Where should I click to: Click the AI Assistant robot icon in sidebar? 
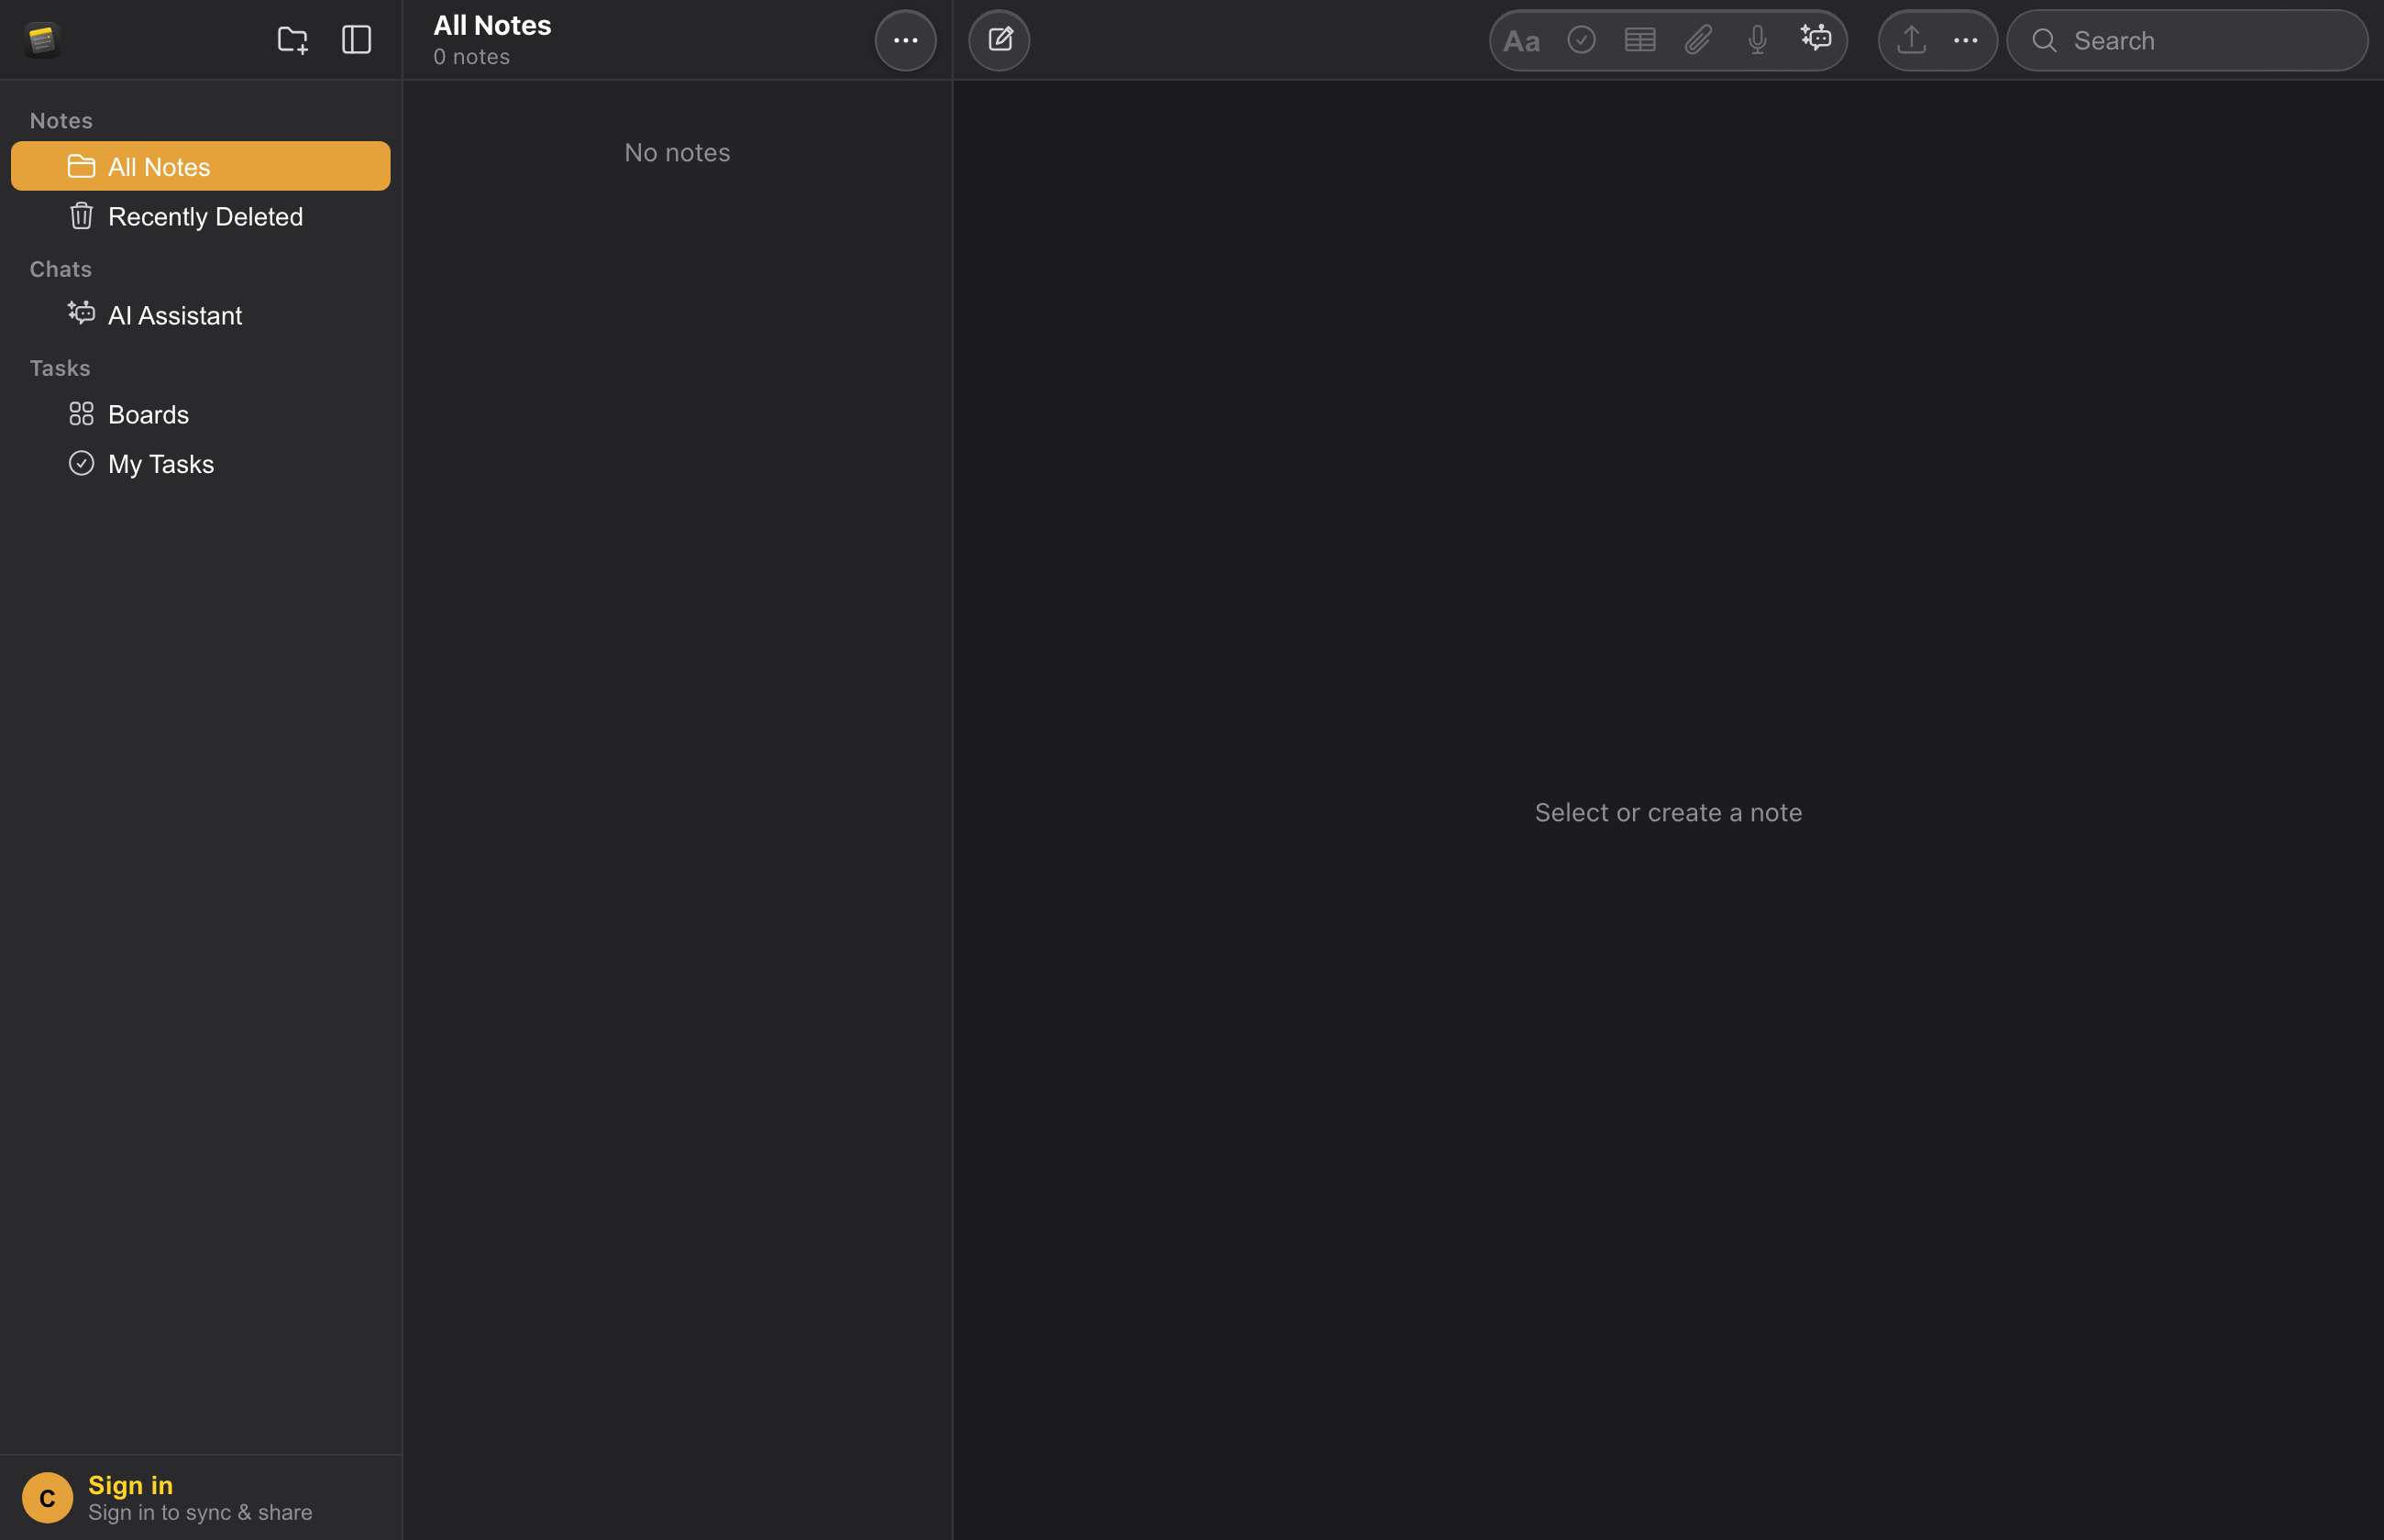click(x=81, y=313)
